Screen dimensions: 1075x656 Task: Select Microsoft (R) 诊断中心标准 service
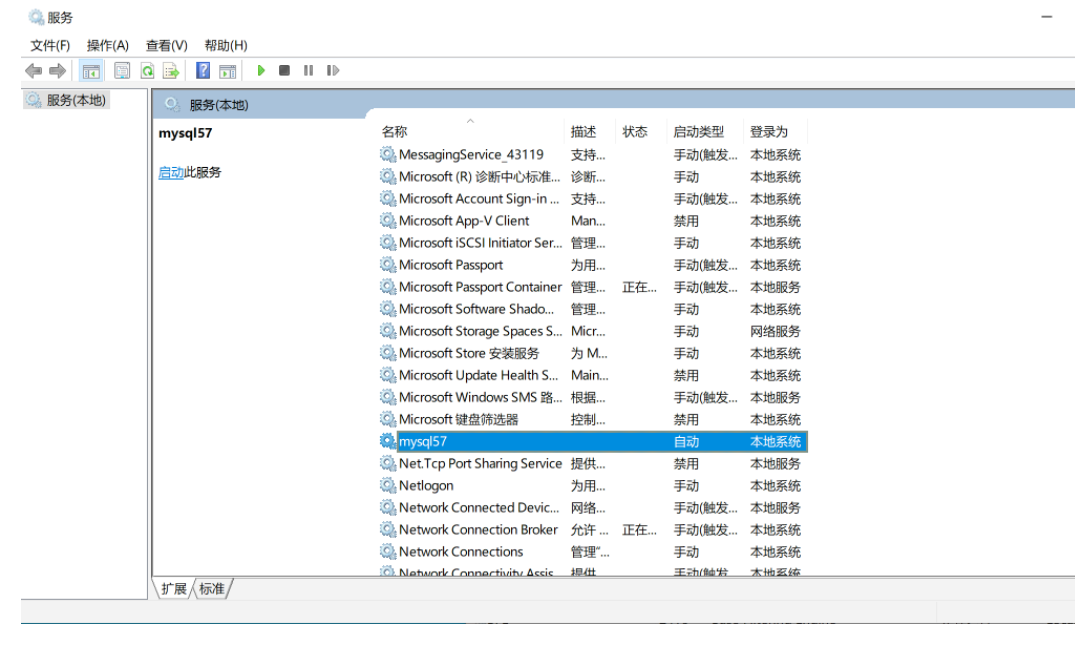coord(594,177)
